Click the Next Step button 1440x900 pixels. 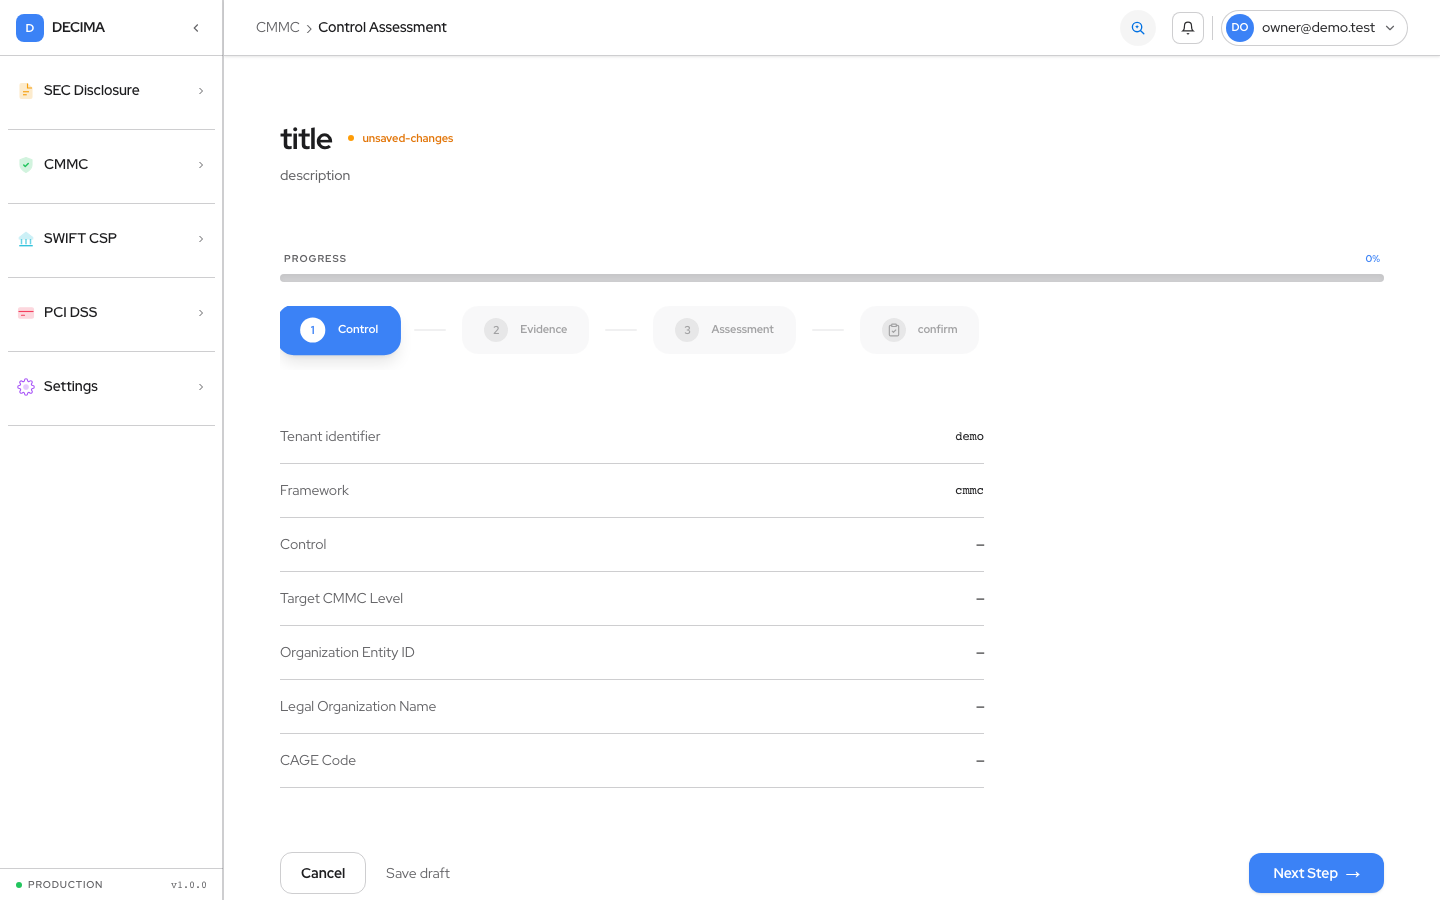coord(1316,873)
